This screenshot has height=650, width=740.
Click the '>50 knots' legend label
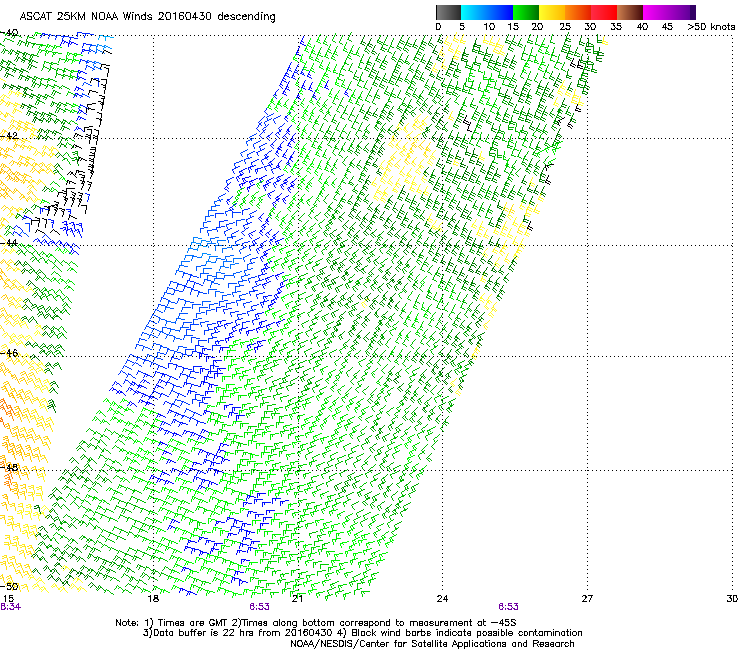point(711,27)
